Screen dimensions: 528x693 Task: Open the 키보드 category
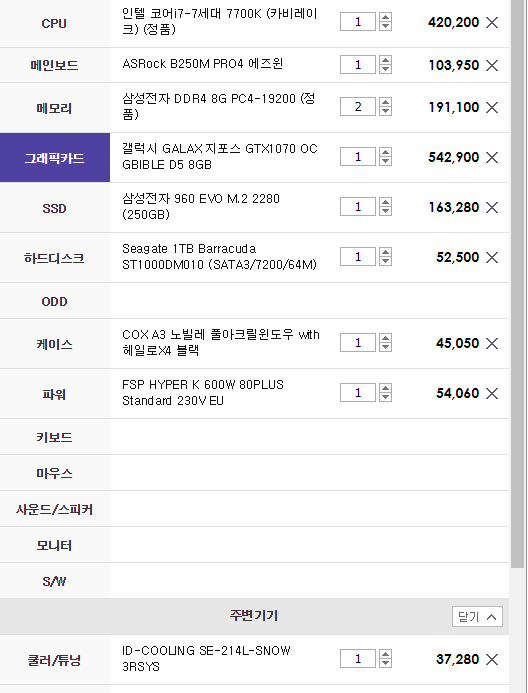(55, 437)
